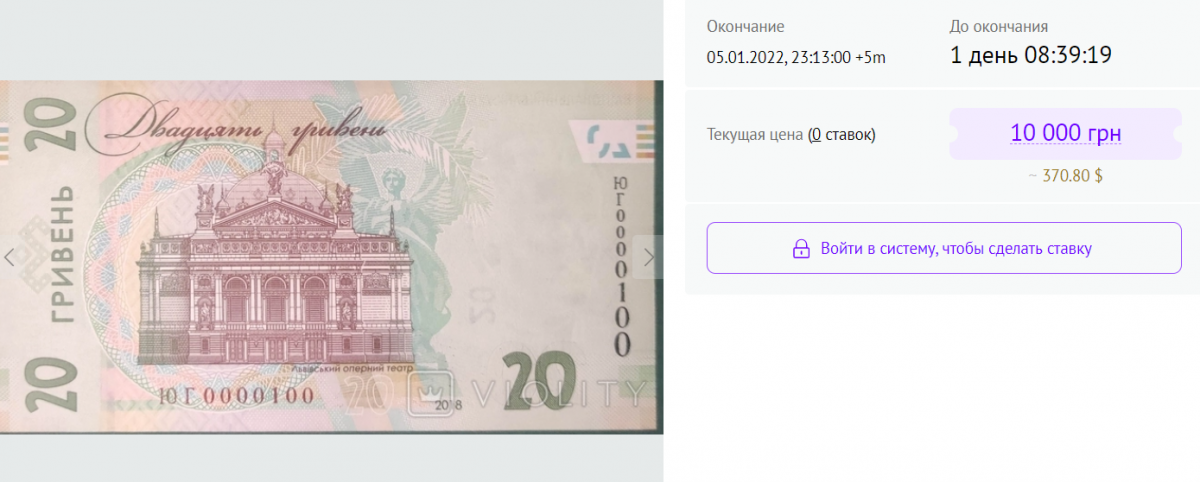Click the vertical serial number on the banknote
1200x482 pixels.
click(621, 266)
